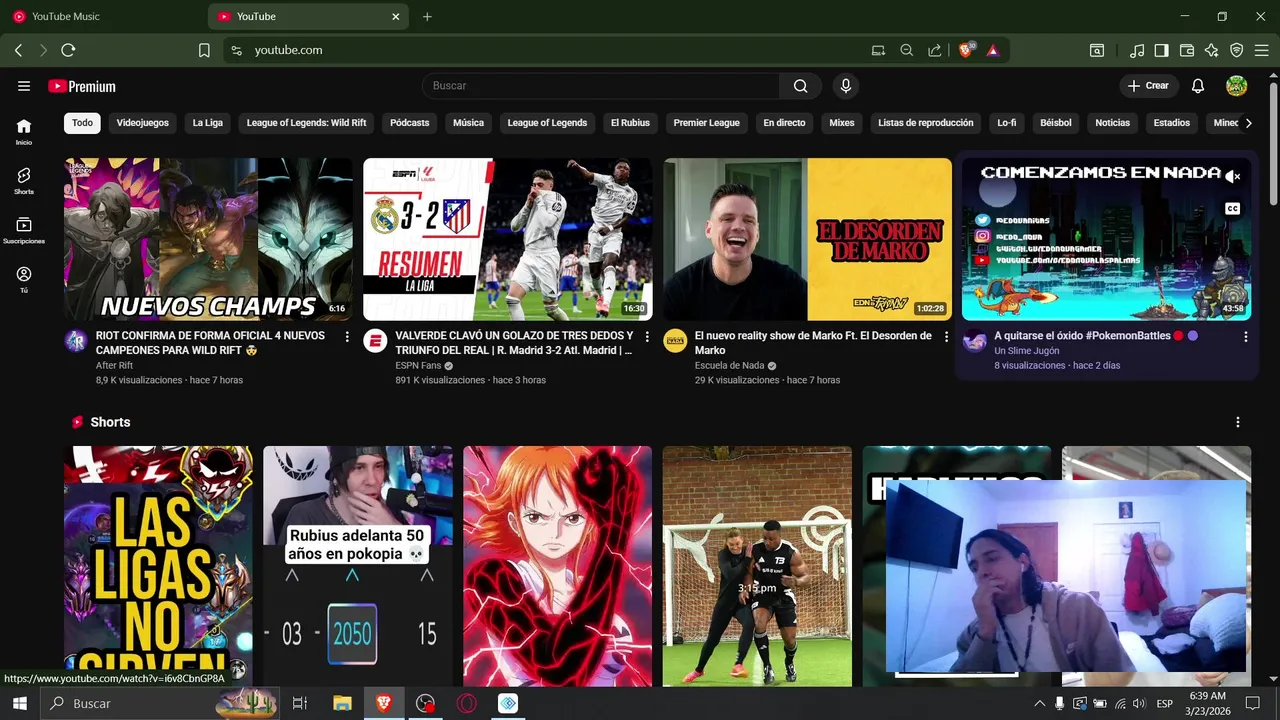Open Brave playlist music note icon
Image resolution: width=1280 pixels, height=720 pixels.
point(1137,50)
